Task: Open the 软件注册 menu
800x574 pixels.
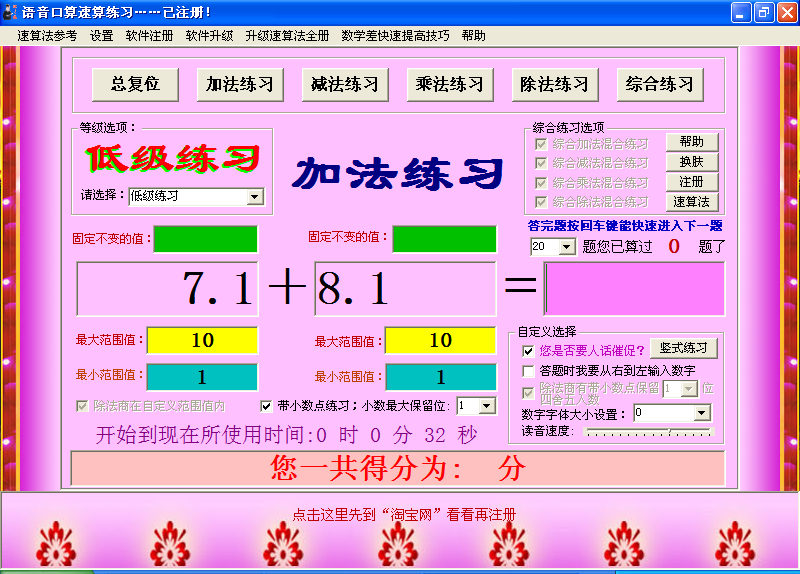Action: [x=149, y=36]
